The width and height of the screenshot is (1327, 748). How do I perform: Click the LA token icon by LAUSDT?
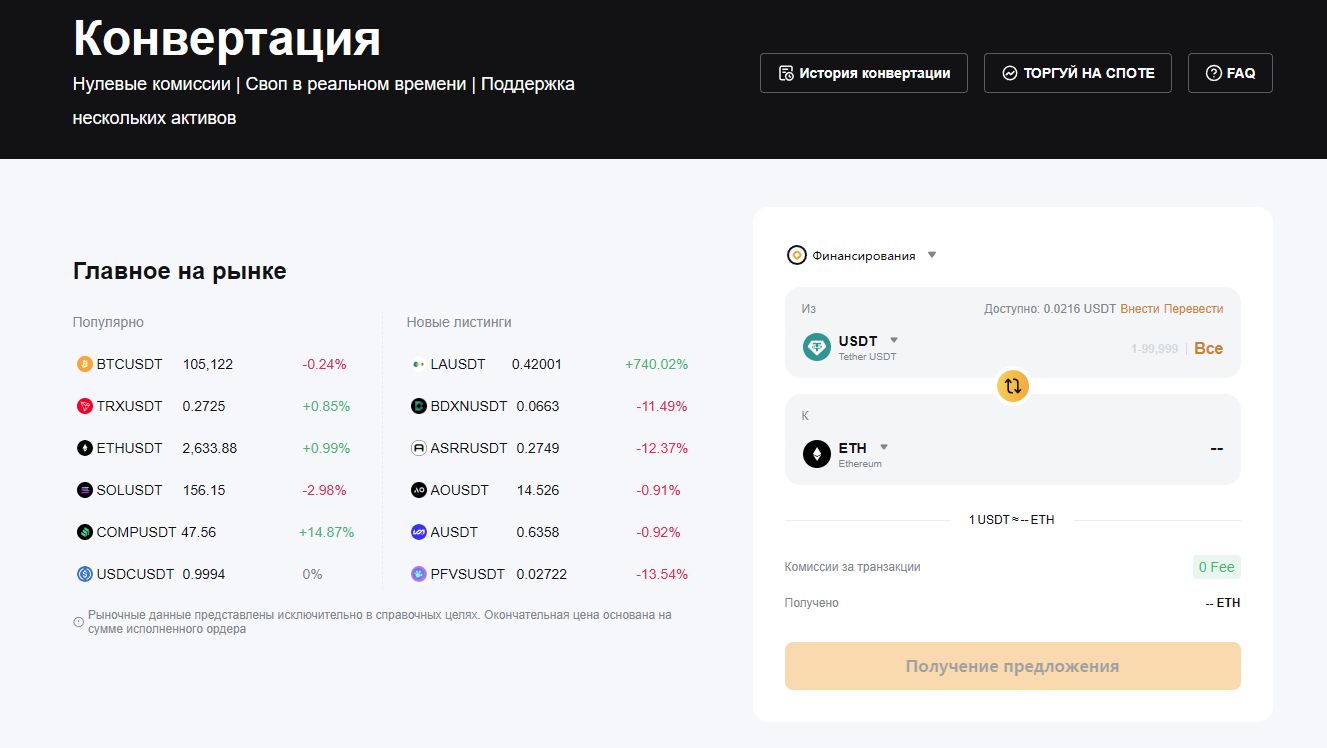coord(418,364)
